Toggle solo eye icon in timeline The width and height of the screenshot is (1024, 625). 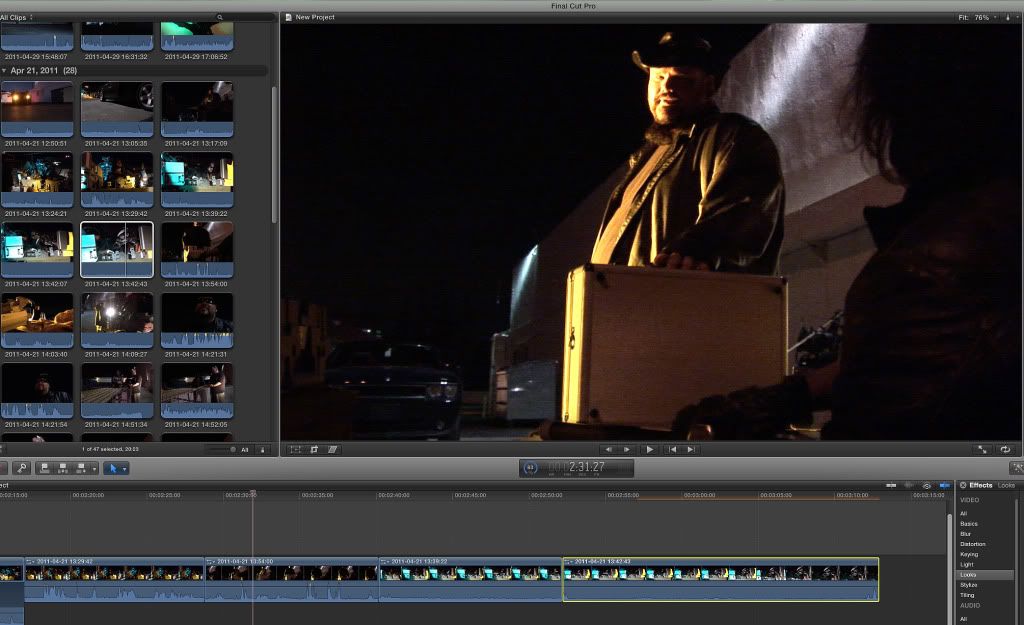(927, 485)
